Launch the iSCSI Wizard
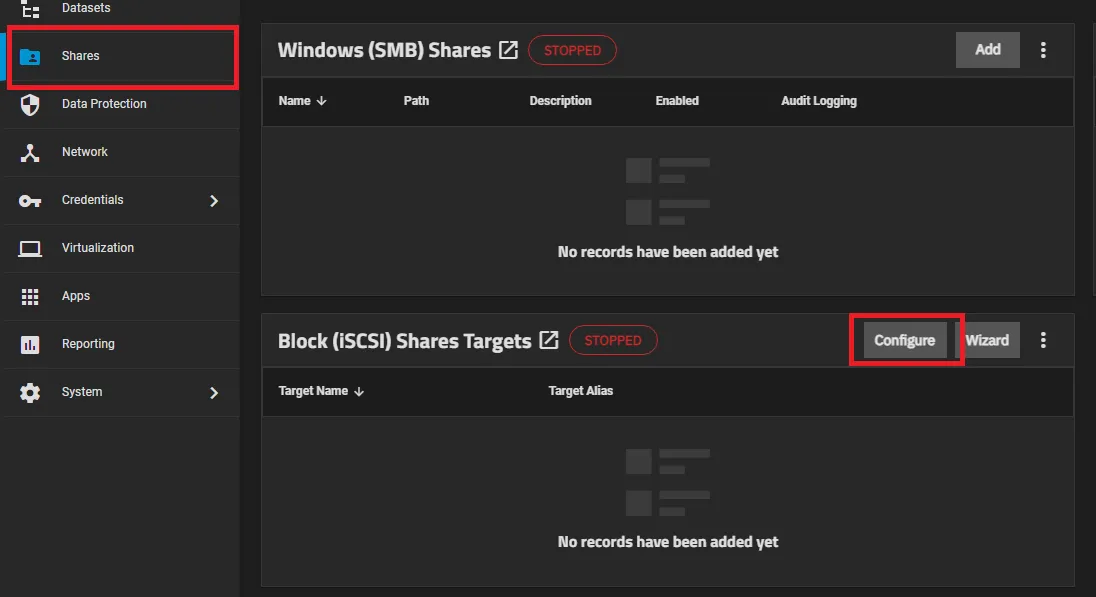The image size is (1096, 597). 988,340
